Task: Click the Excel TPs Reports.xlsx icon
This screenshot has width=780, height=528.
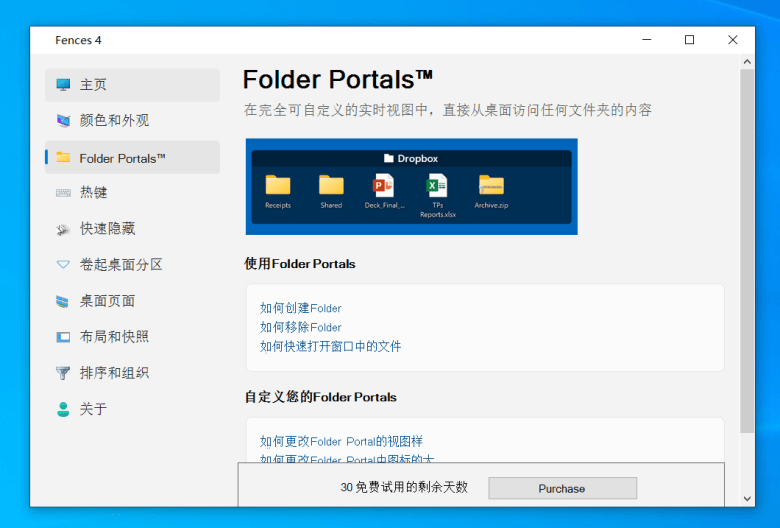Action: (x=437, y=185)
